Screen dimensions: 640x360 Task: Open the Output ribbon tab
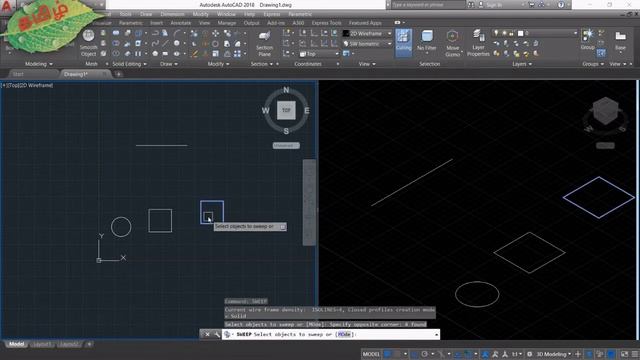pos(251,23)
